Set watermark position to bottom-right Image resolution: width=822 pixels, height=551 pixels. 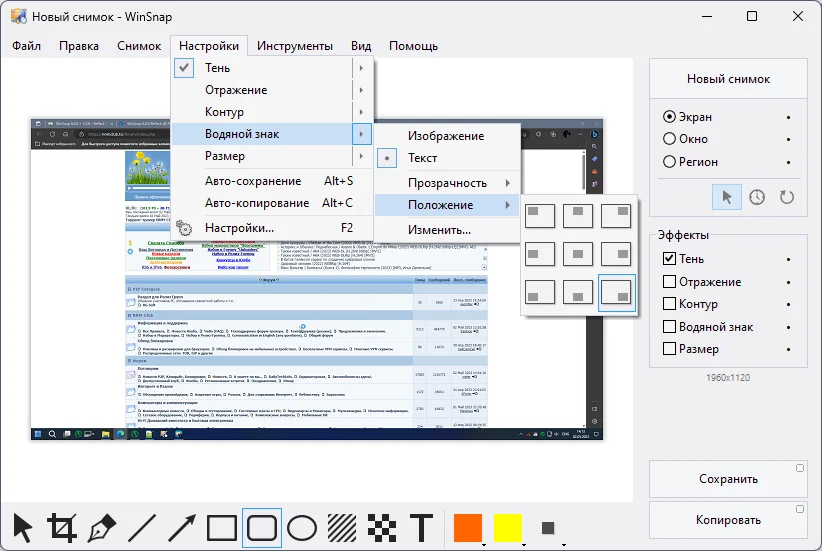(616, 293)
